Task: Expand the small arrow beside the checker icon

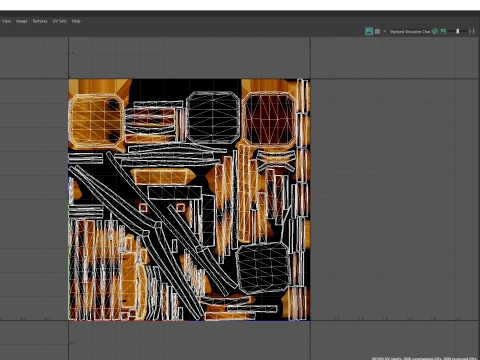Action: tap(384, 31)
